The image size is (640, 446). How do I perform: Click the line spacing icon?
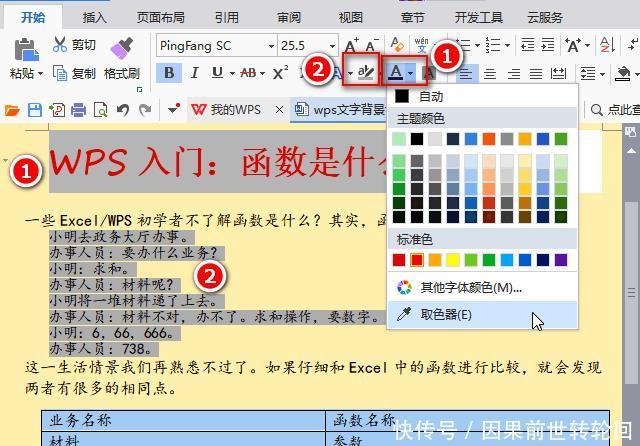(588, 74)
